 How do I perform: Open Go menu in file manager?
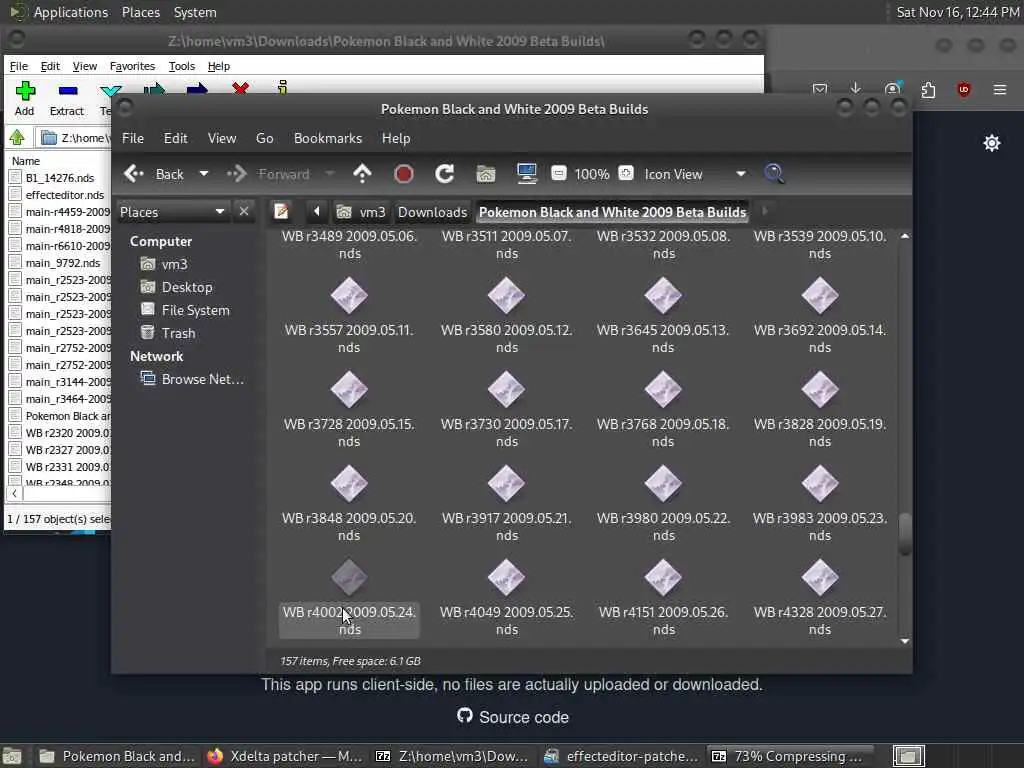[264, 138]
